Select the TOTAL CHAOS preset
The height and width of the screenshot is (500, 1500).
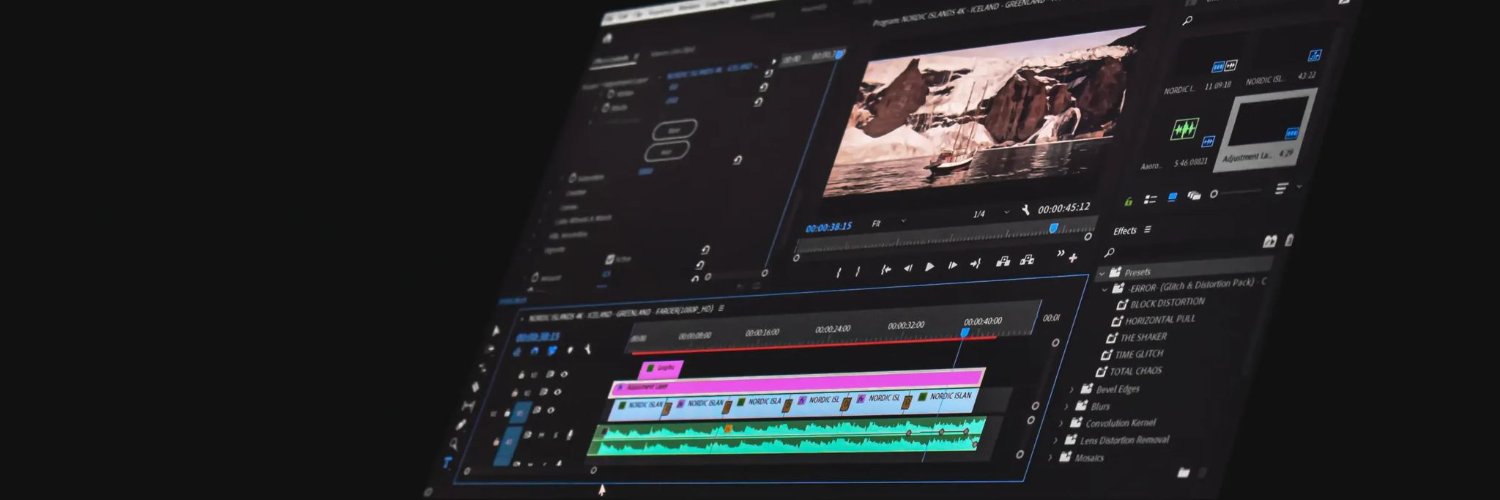click(1135, 371)
